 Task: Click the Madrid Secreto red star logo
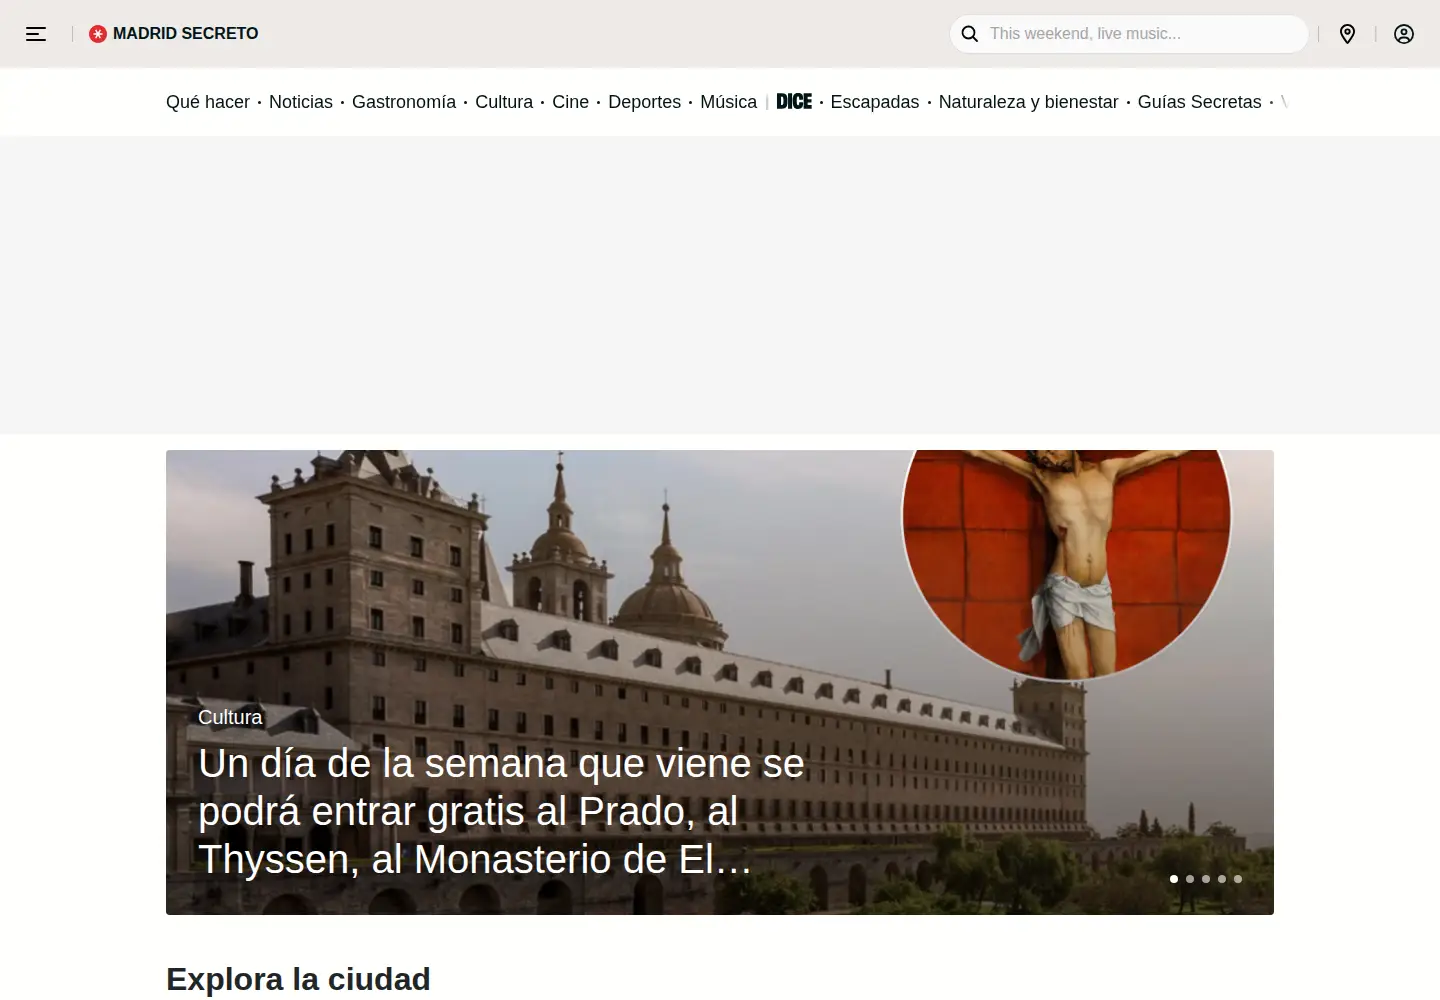click(98, 34)
